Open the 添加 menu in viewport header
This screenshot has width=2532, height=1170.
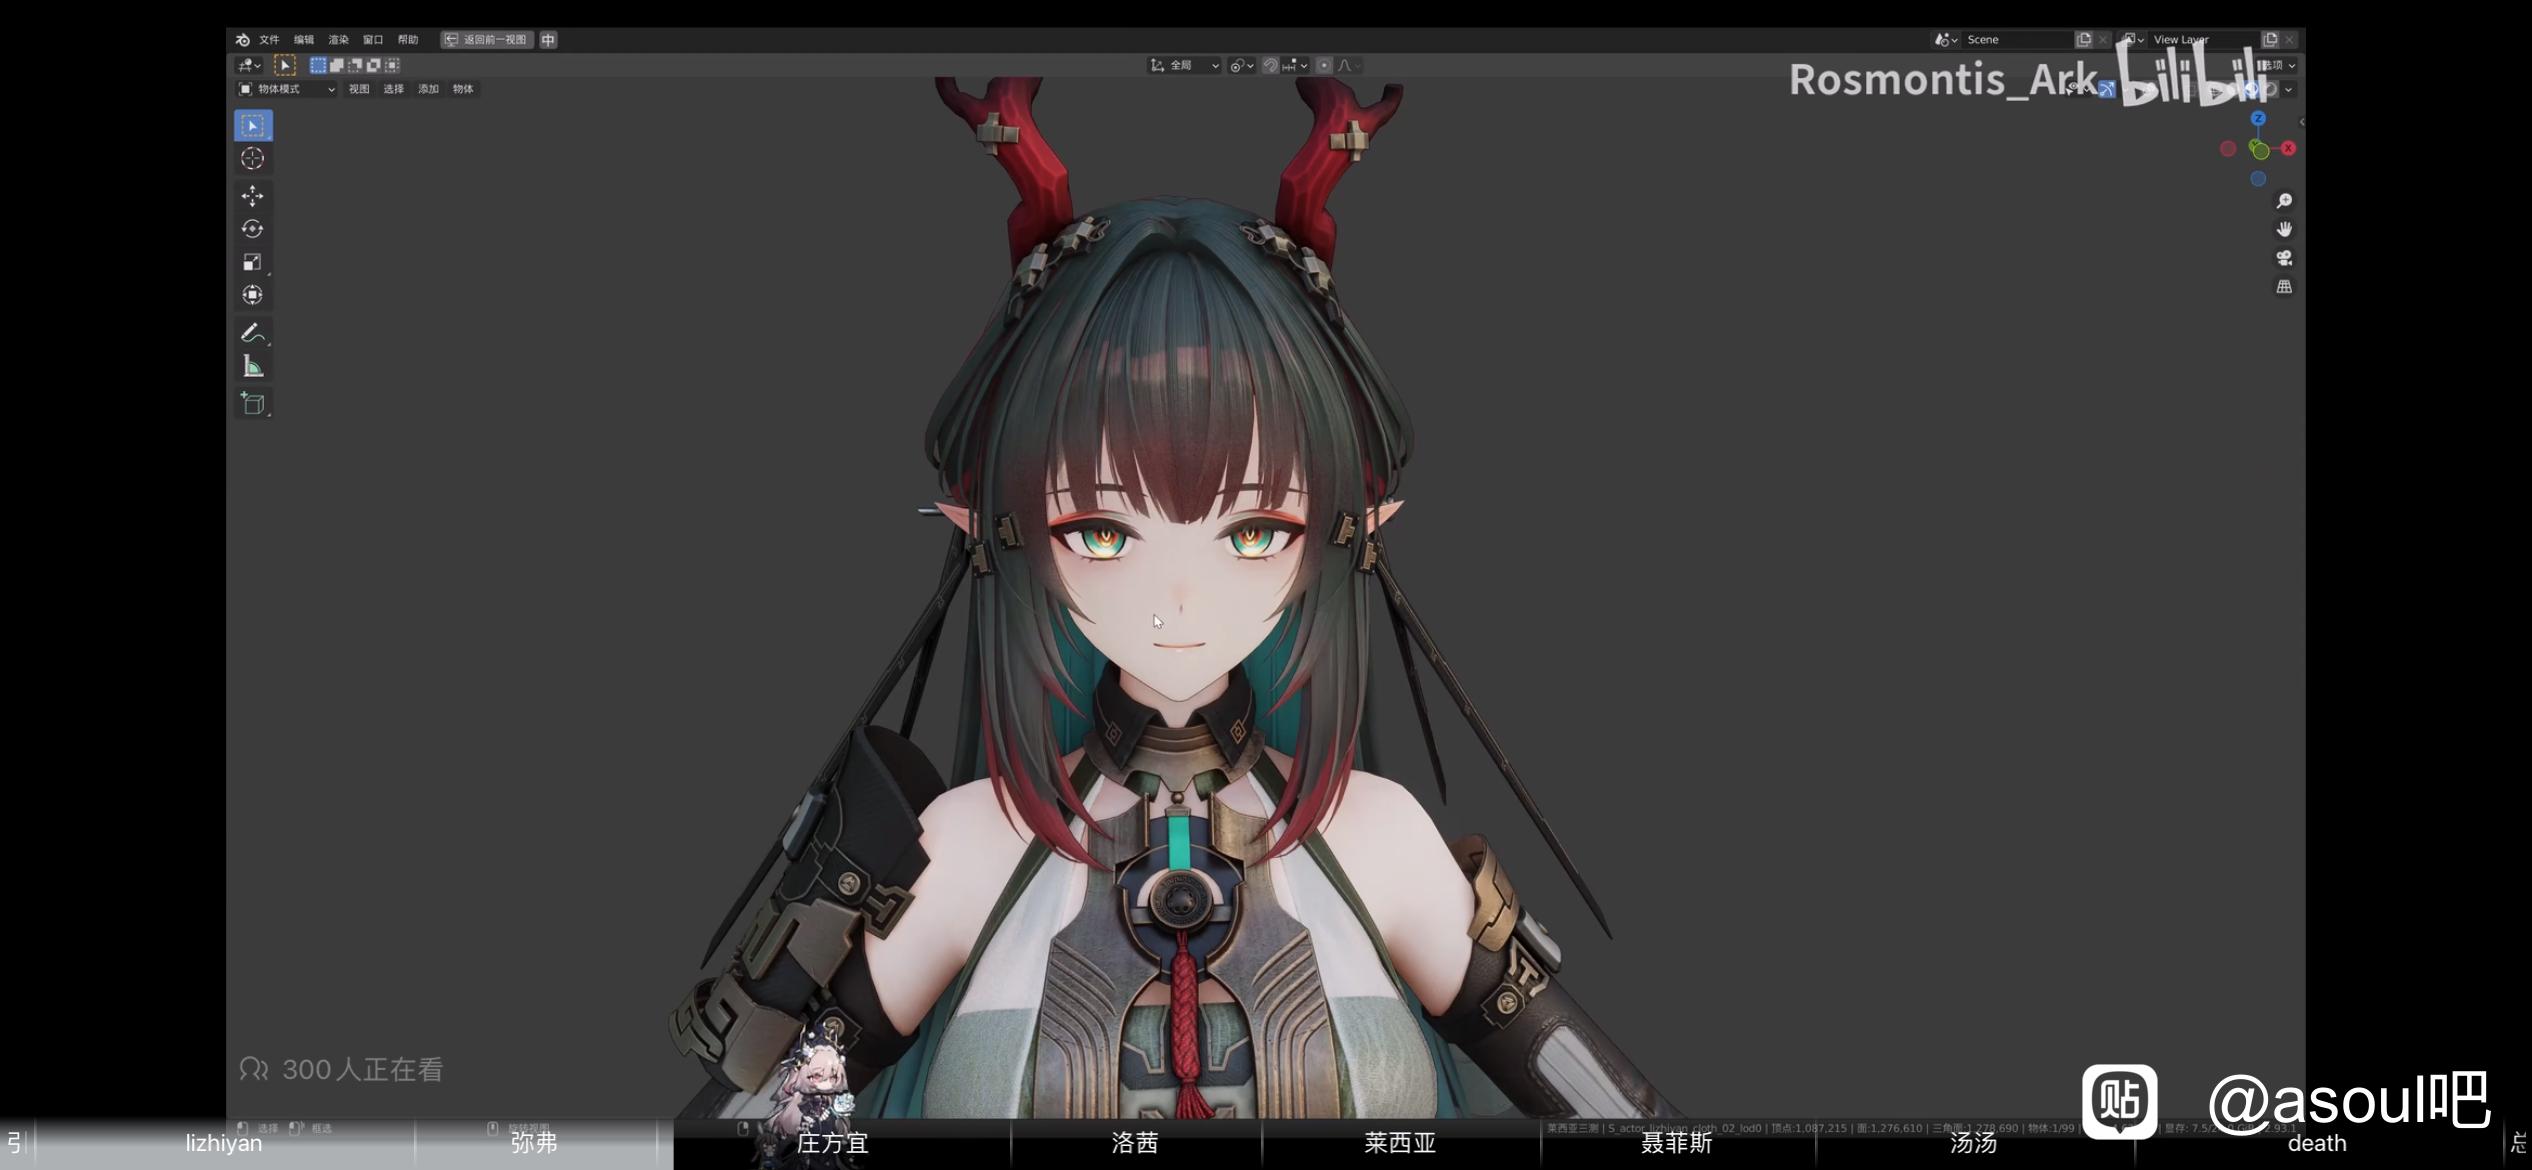click(428, 89)
